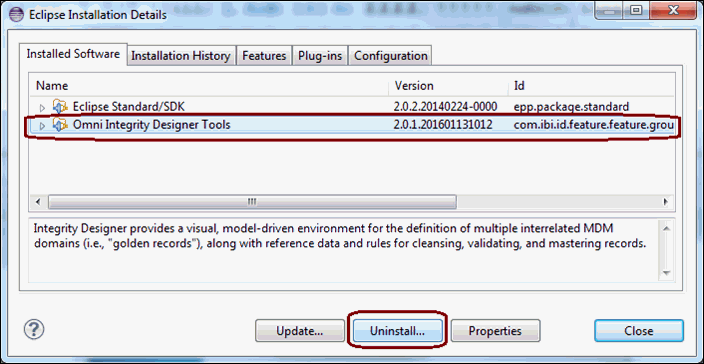Click version 2.0.1.201601131012
Screen dimensions: 704x364
pyautogui.click(x=443, y=125)
